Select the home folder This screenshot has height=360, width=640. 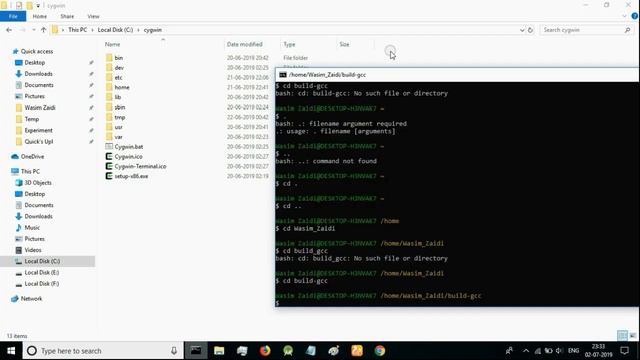[x=122, y=87]
